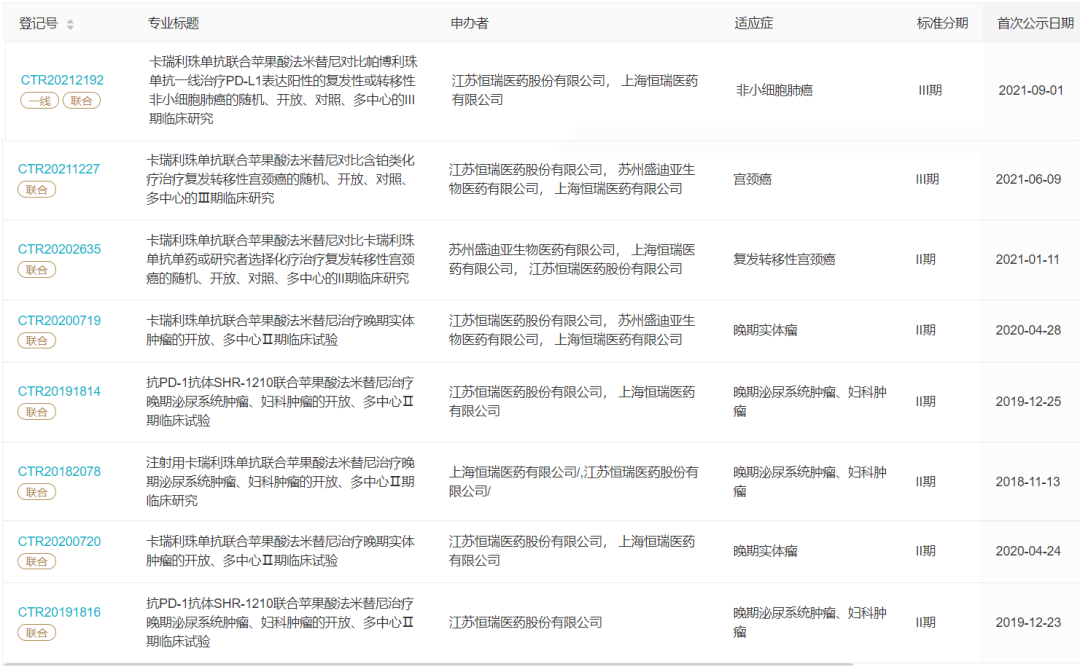This screenshot has width=1080, height=667.
Task: Click the 登记号 column header
Action: tap(39, 23)
